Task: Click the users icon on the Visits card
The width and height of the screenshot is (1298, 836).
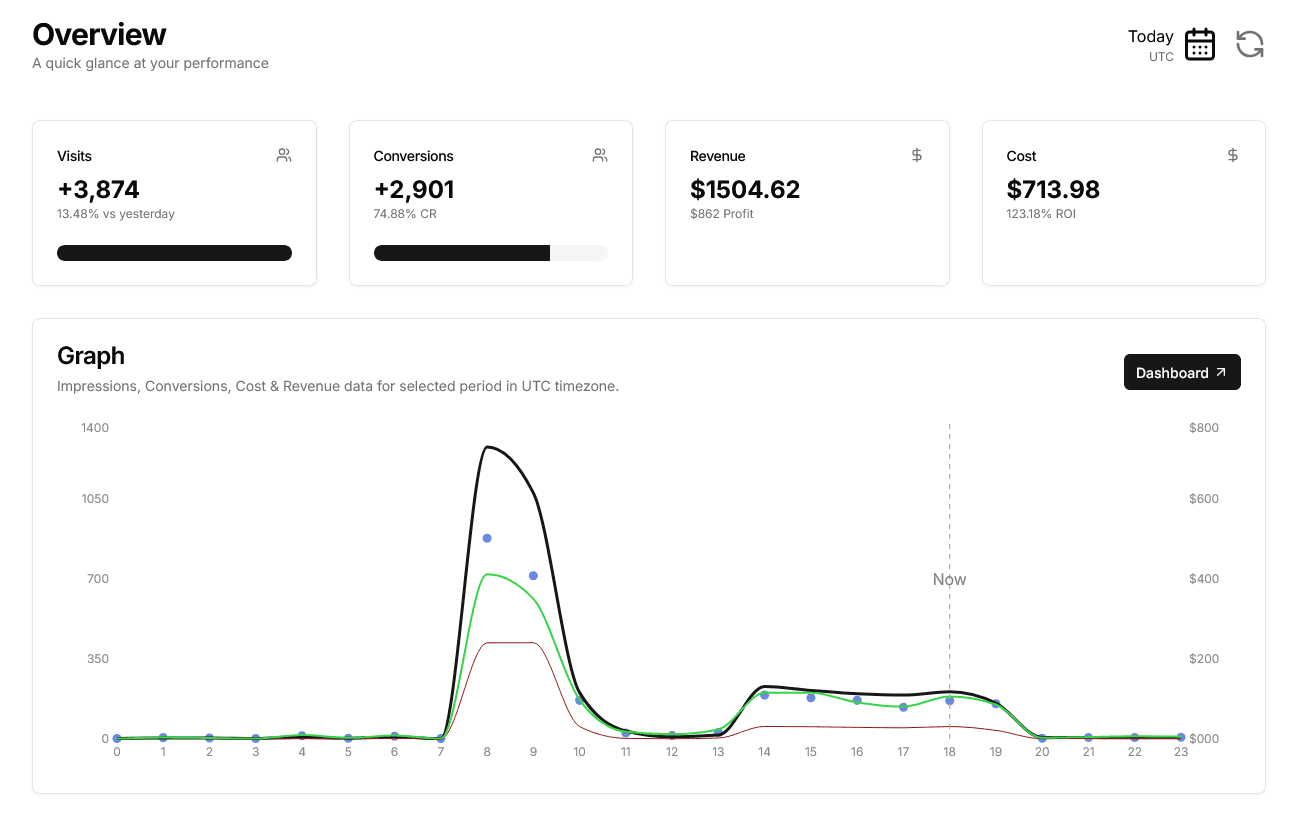Action: click(283, 155)
